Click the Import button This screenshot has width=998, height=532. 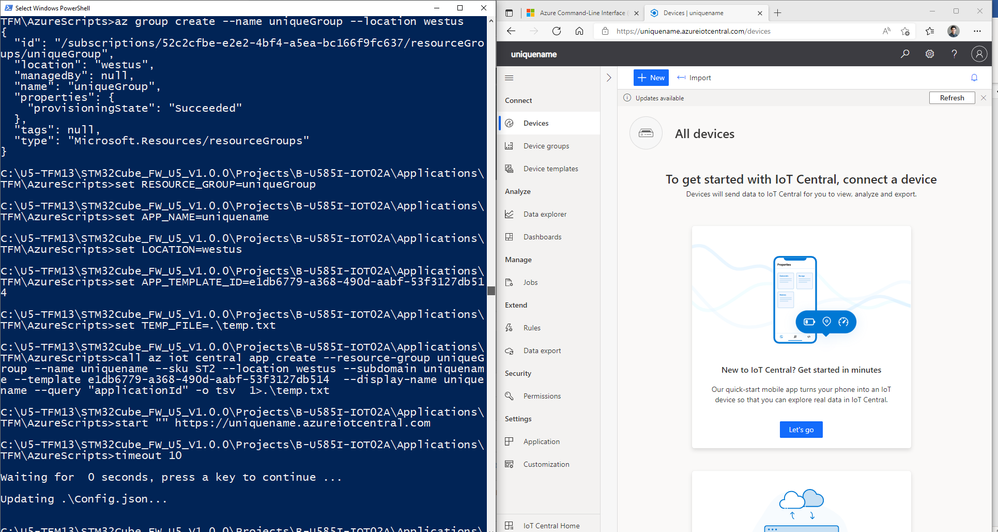694,78
